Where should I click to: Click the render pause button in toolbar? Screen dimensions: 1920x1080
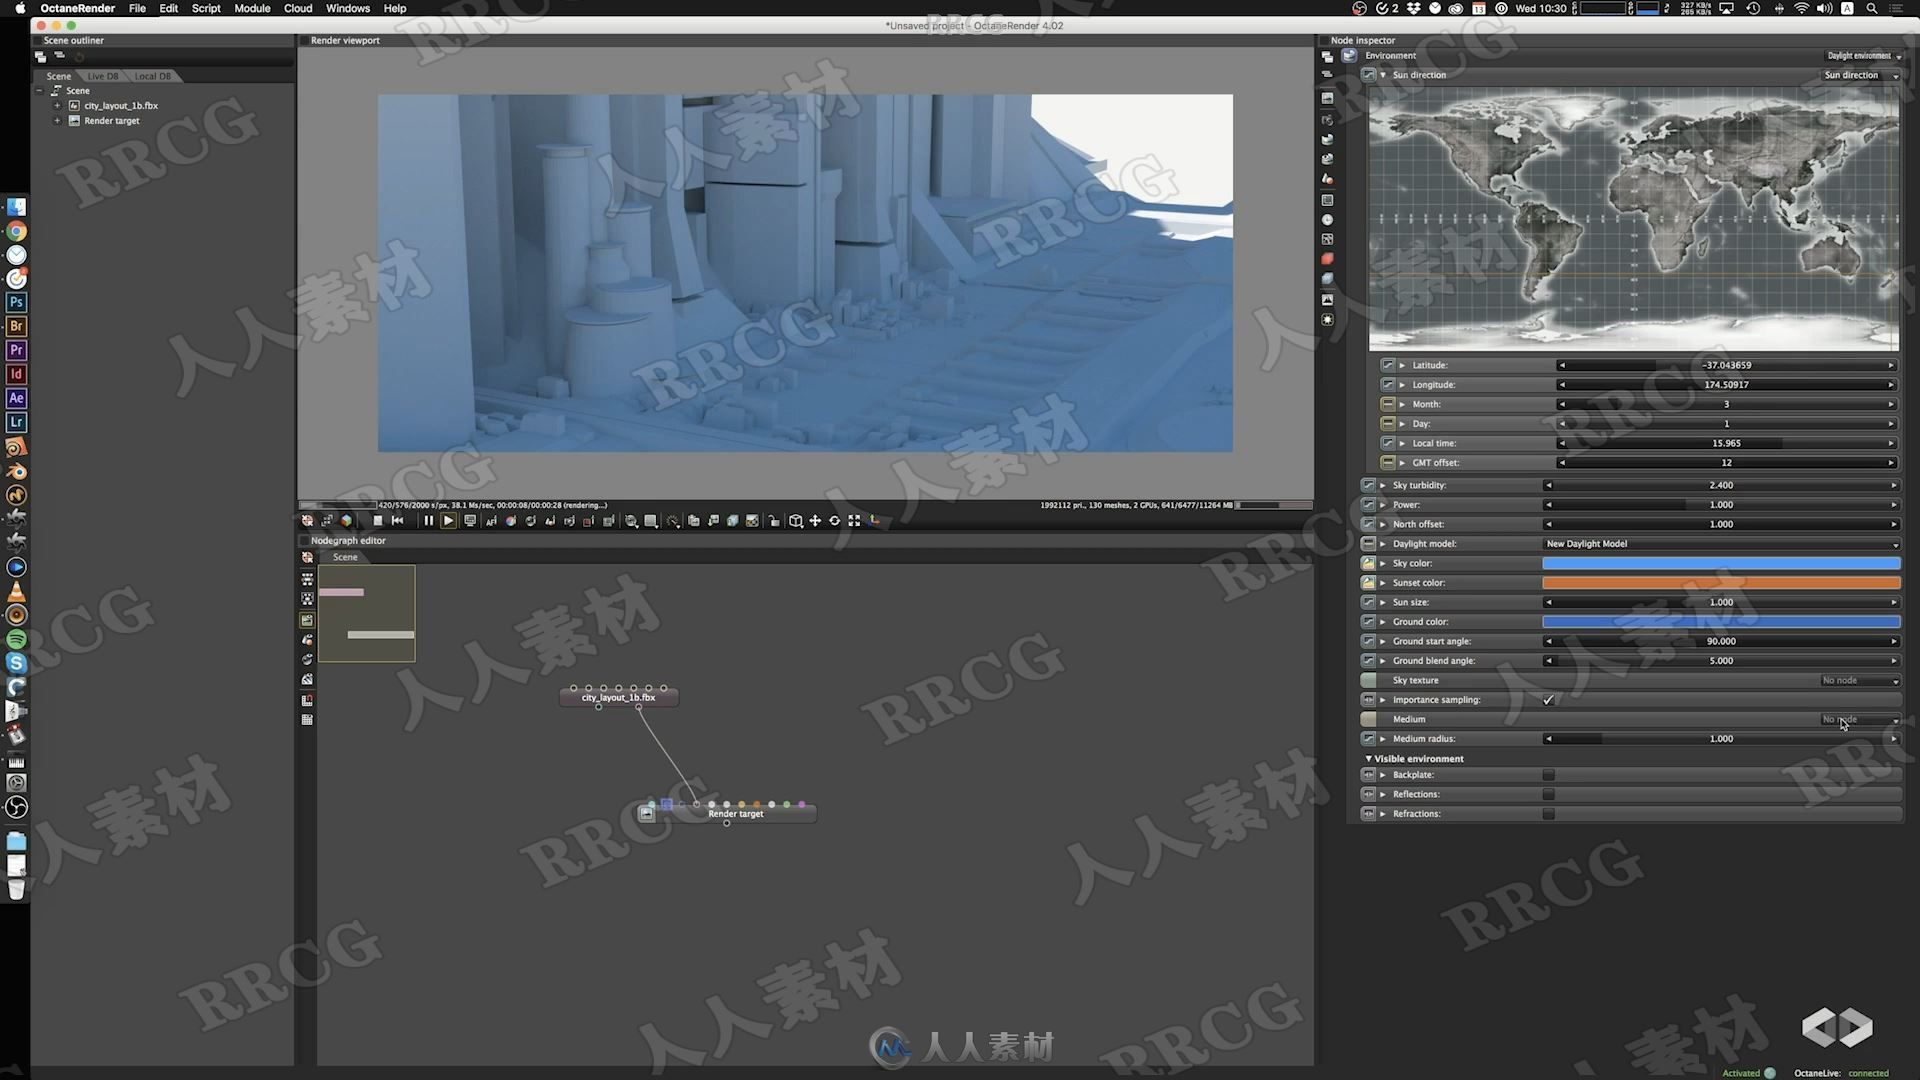(x=427, y=520)
